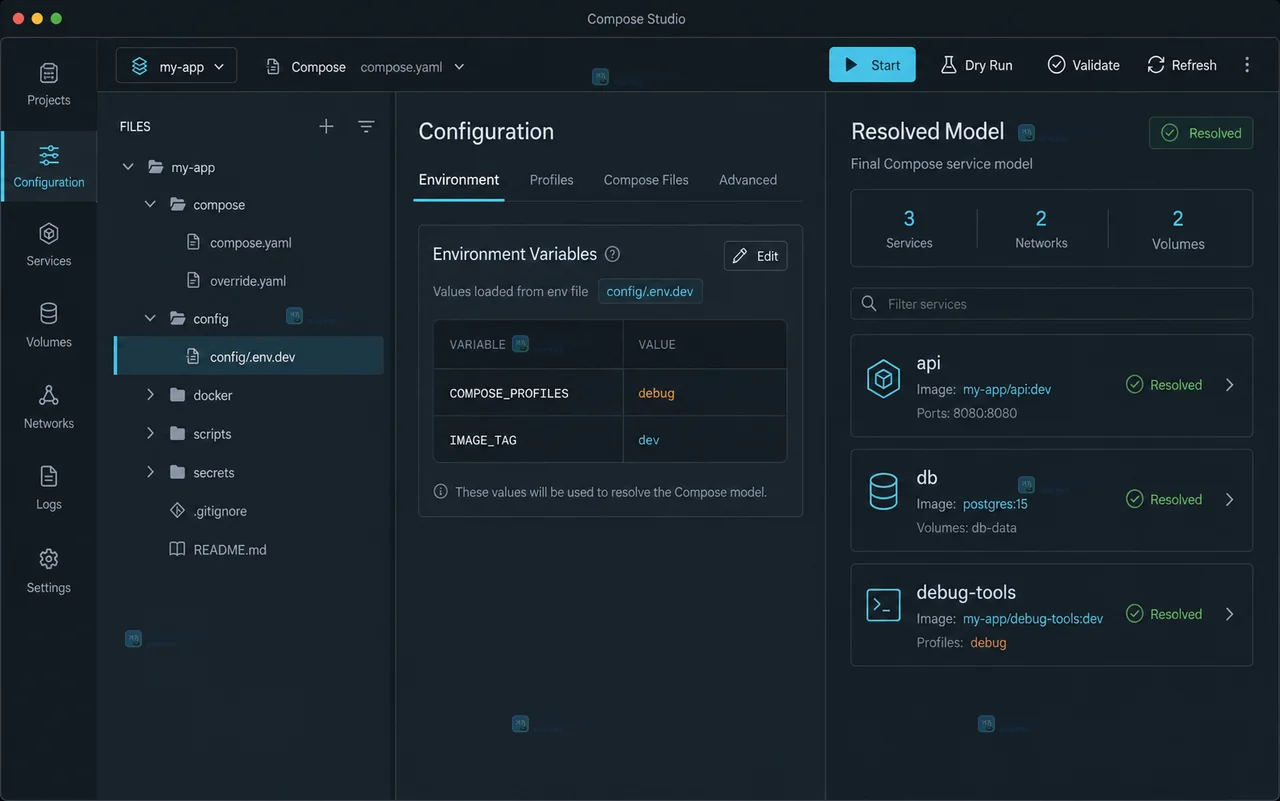Click the macOS green maximize button

[56, 19]
